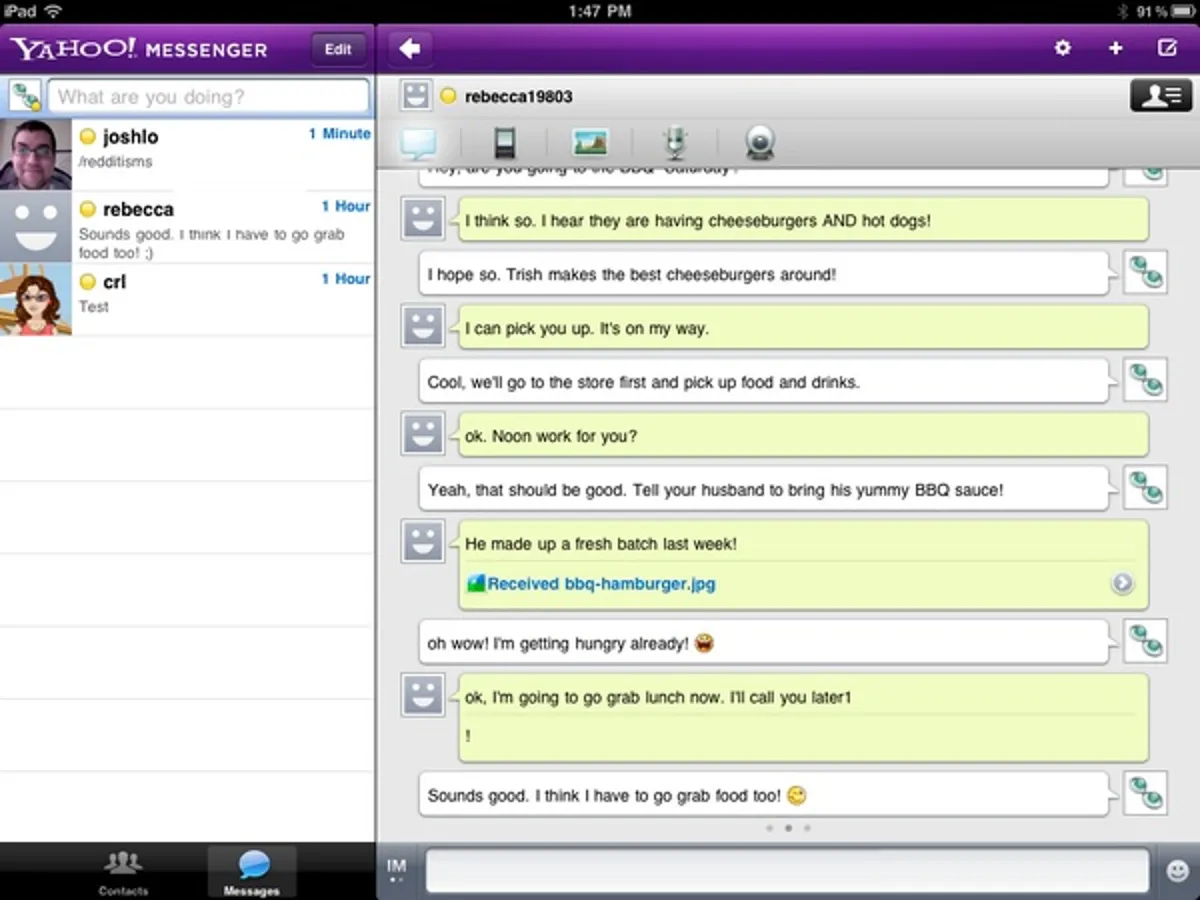Focus the 'What are you doing?' field
Screen dimensions: 1200x900
point(208,97)
